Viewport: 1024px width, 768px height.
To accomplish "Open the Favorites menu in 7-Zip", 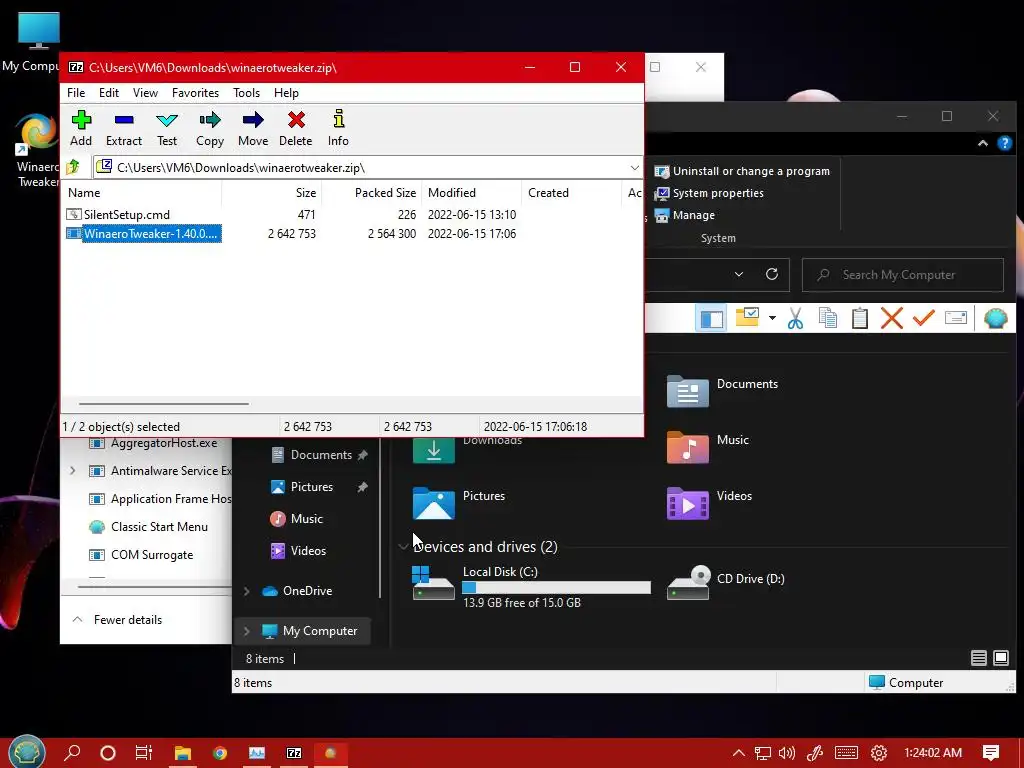I will pyautogui.click(x=195, y=93).
